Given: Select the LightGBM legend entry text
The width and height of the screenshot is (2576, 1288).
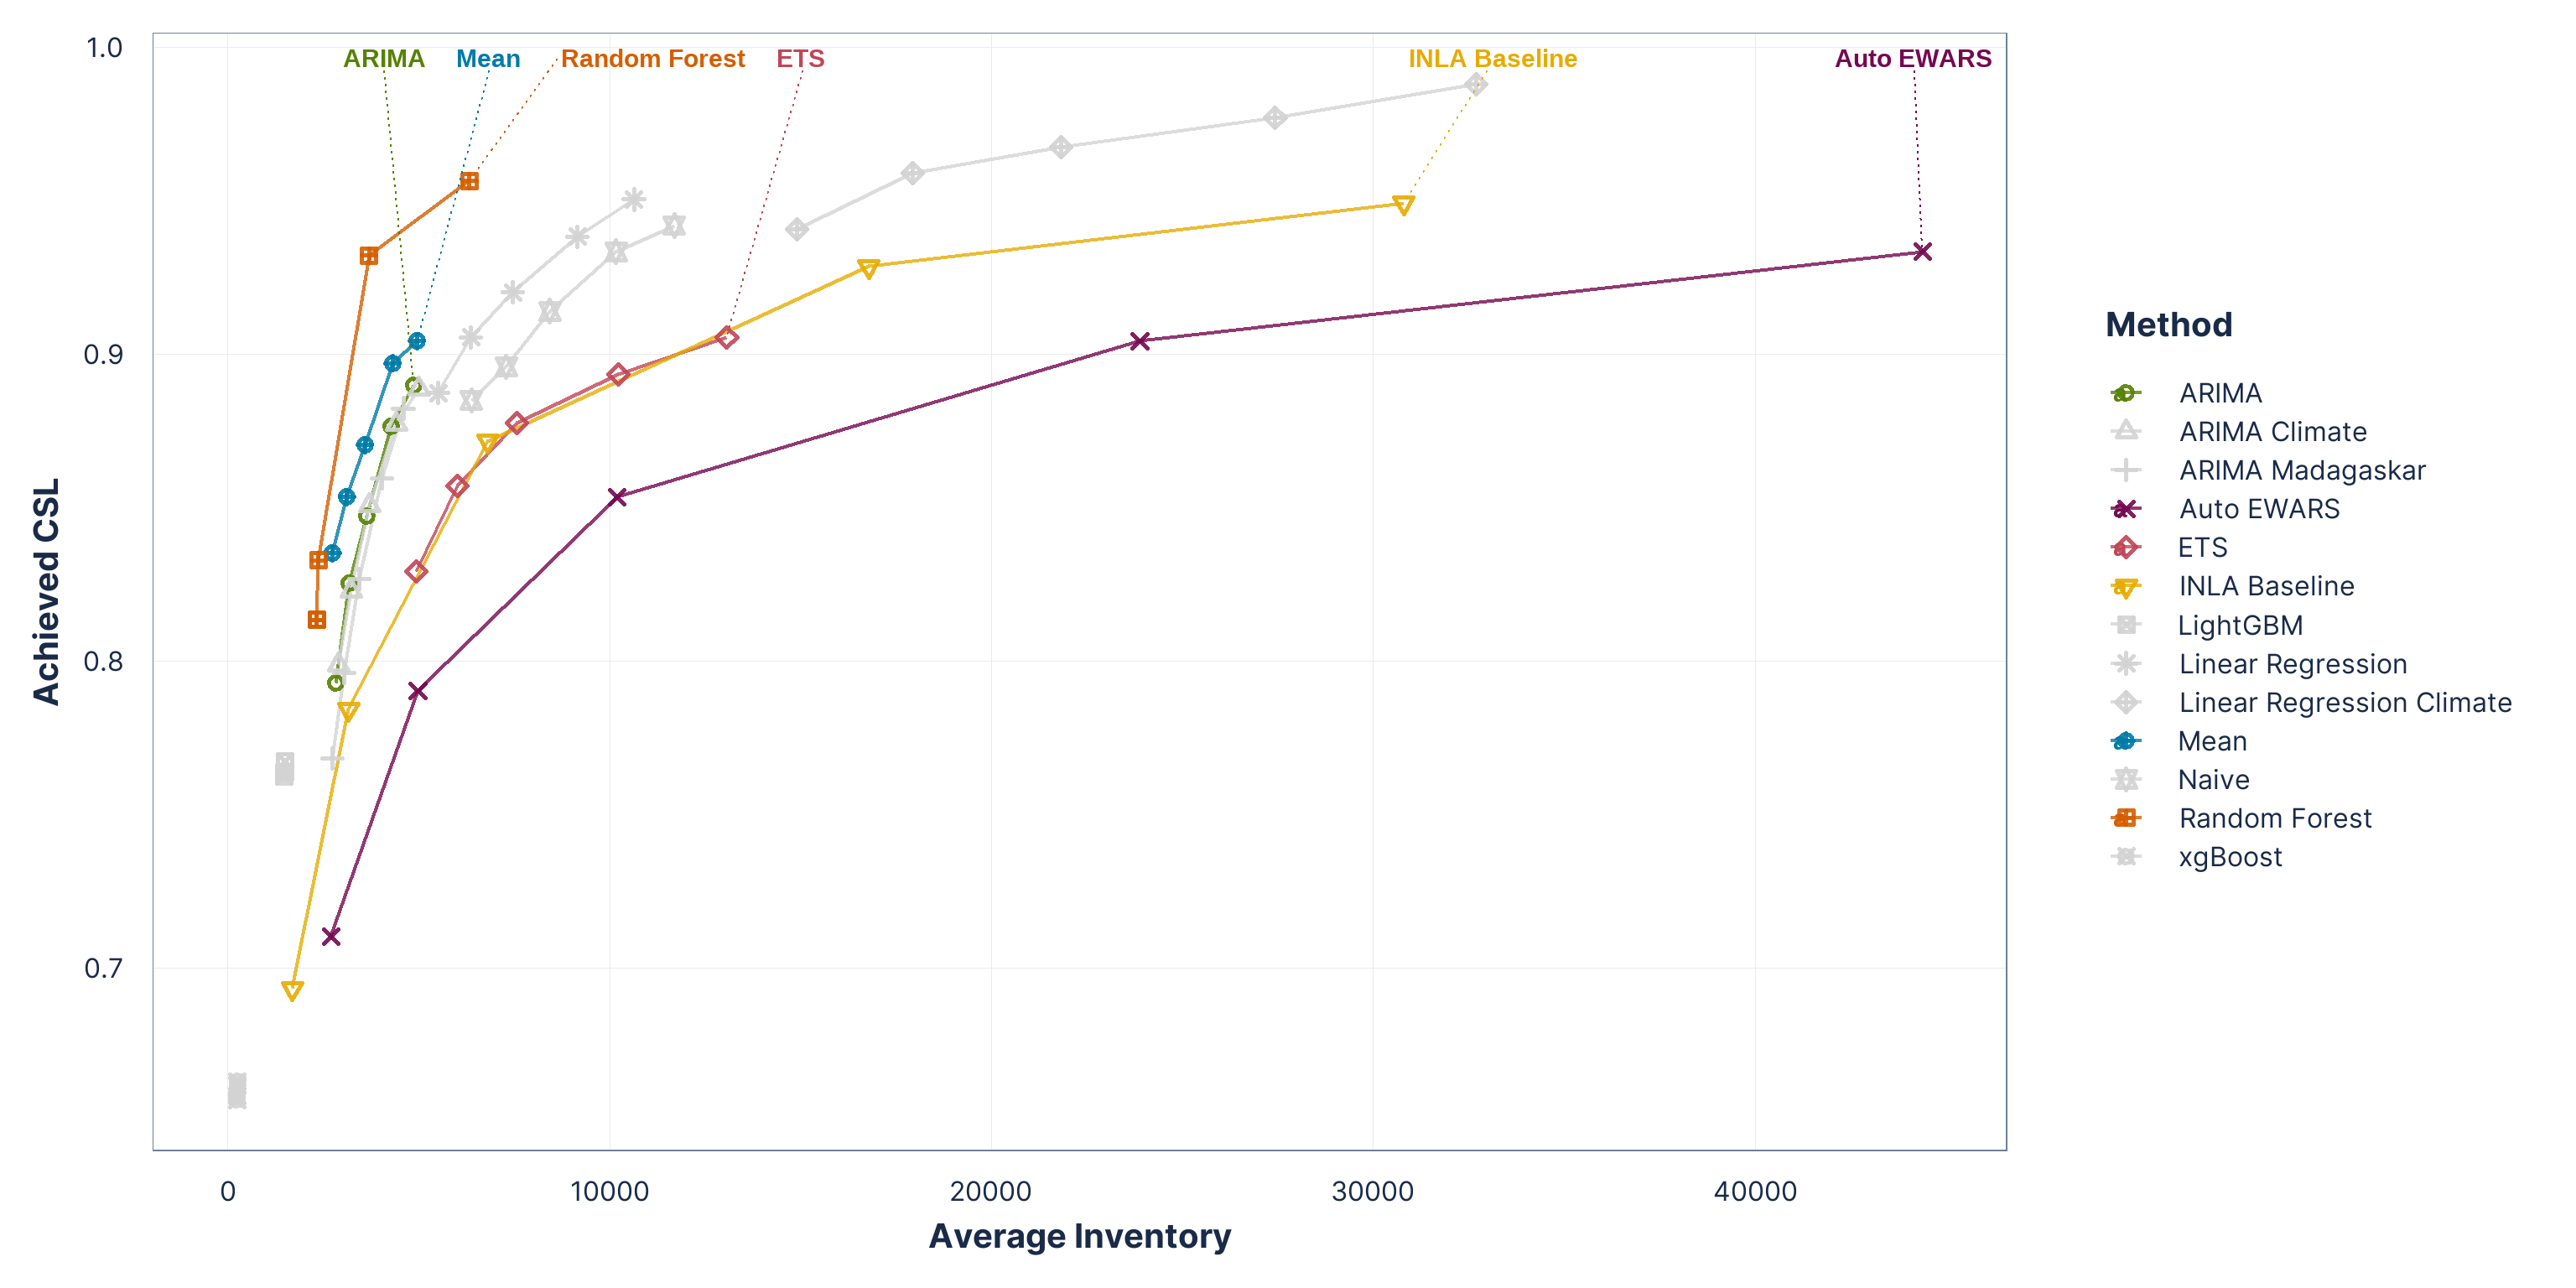Looking at the screenshot, I should 2240,625.
